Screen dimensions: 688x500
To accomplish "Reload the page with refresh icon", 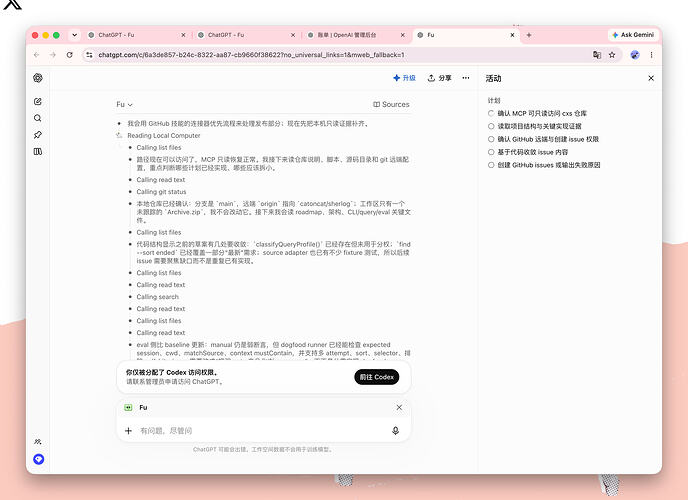I will pos(69,55).
